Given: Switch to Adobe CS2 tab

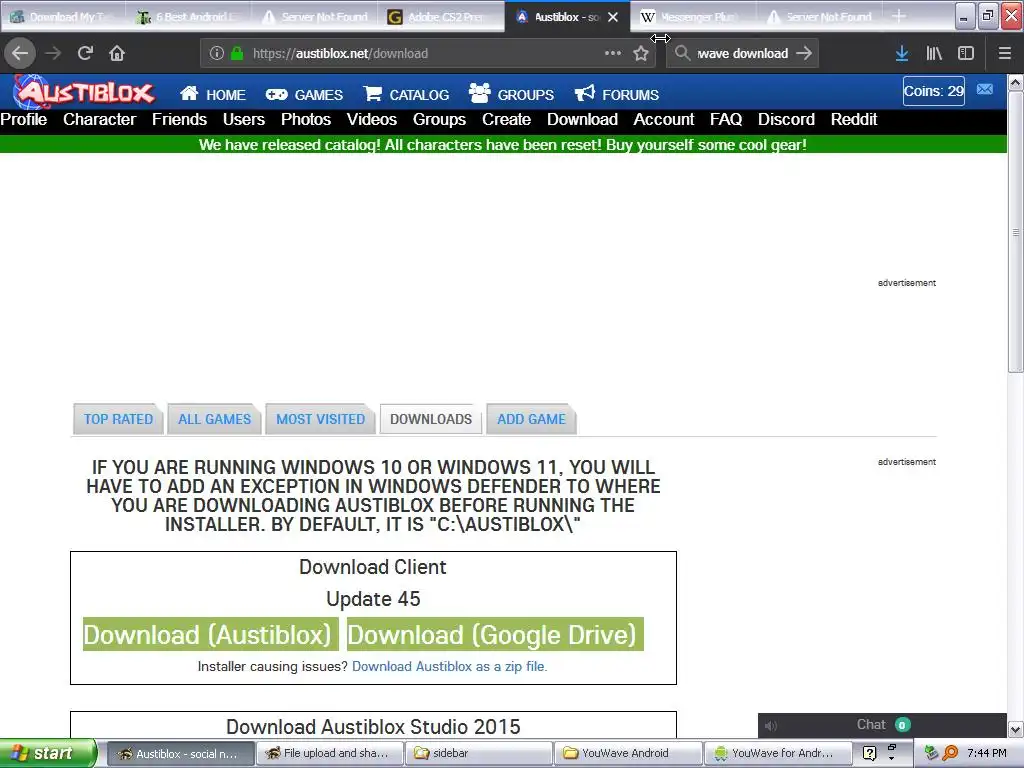Looking at the screenshot, I should [443, 17].
